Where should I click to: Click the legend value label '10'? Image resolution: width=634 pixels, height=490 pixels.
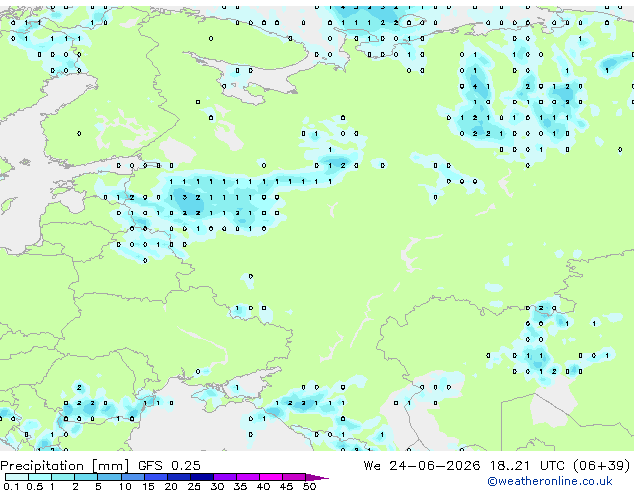click(125, 486)
